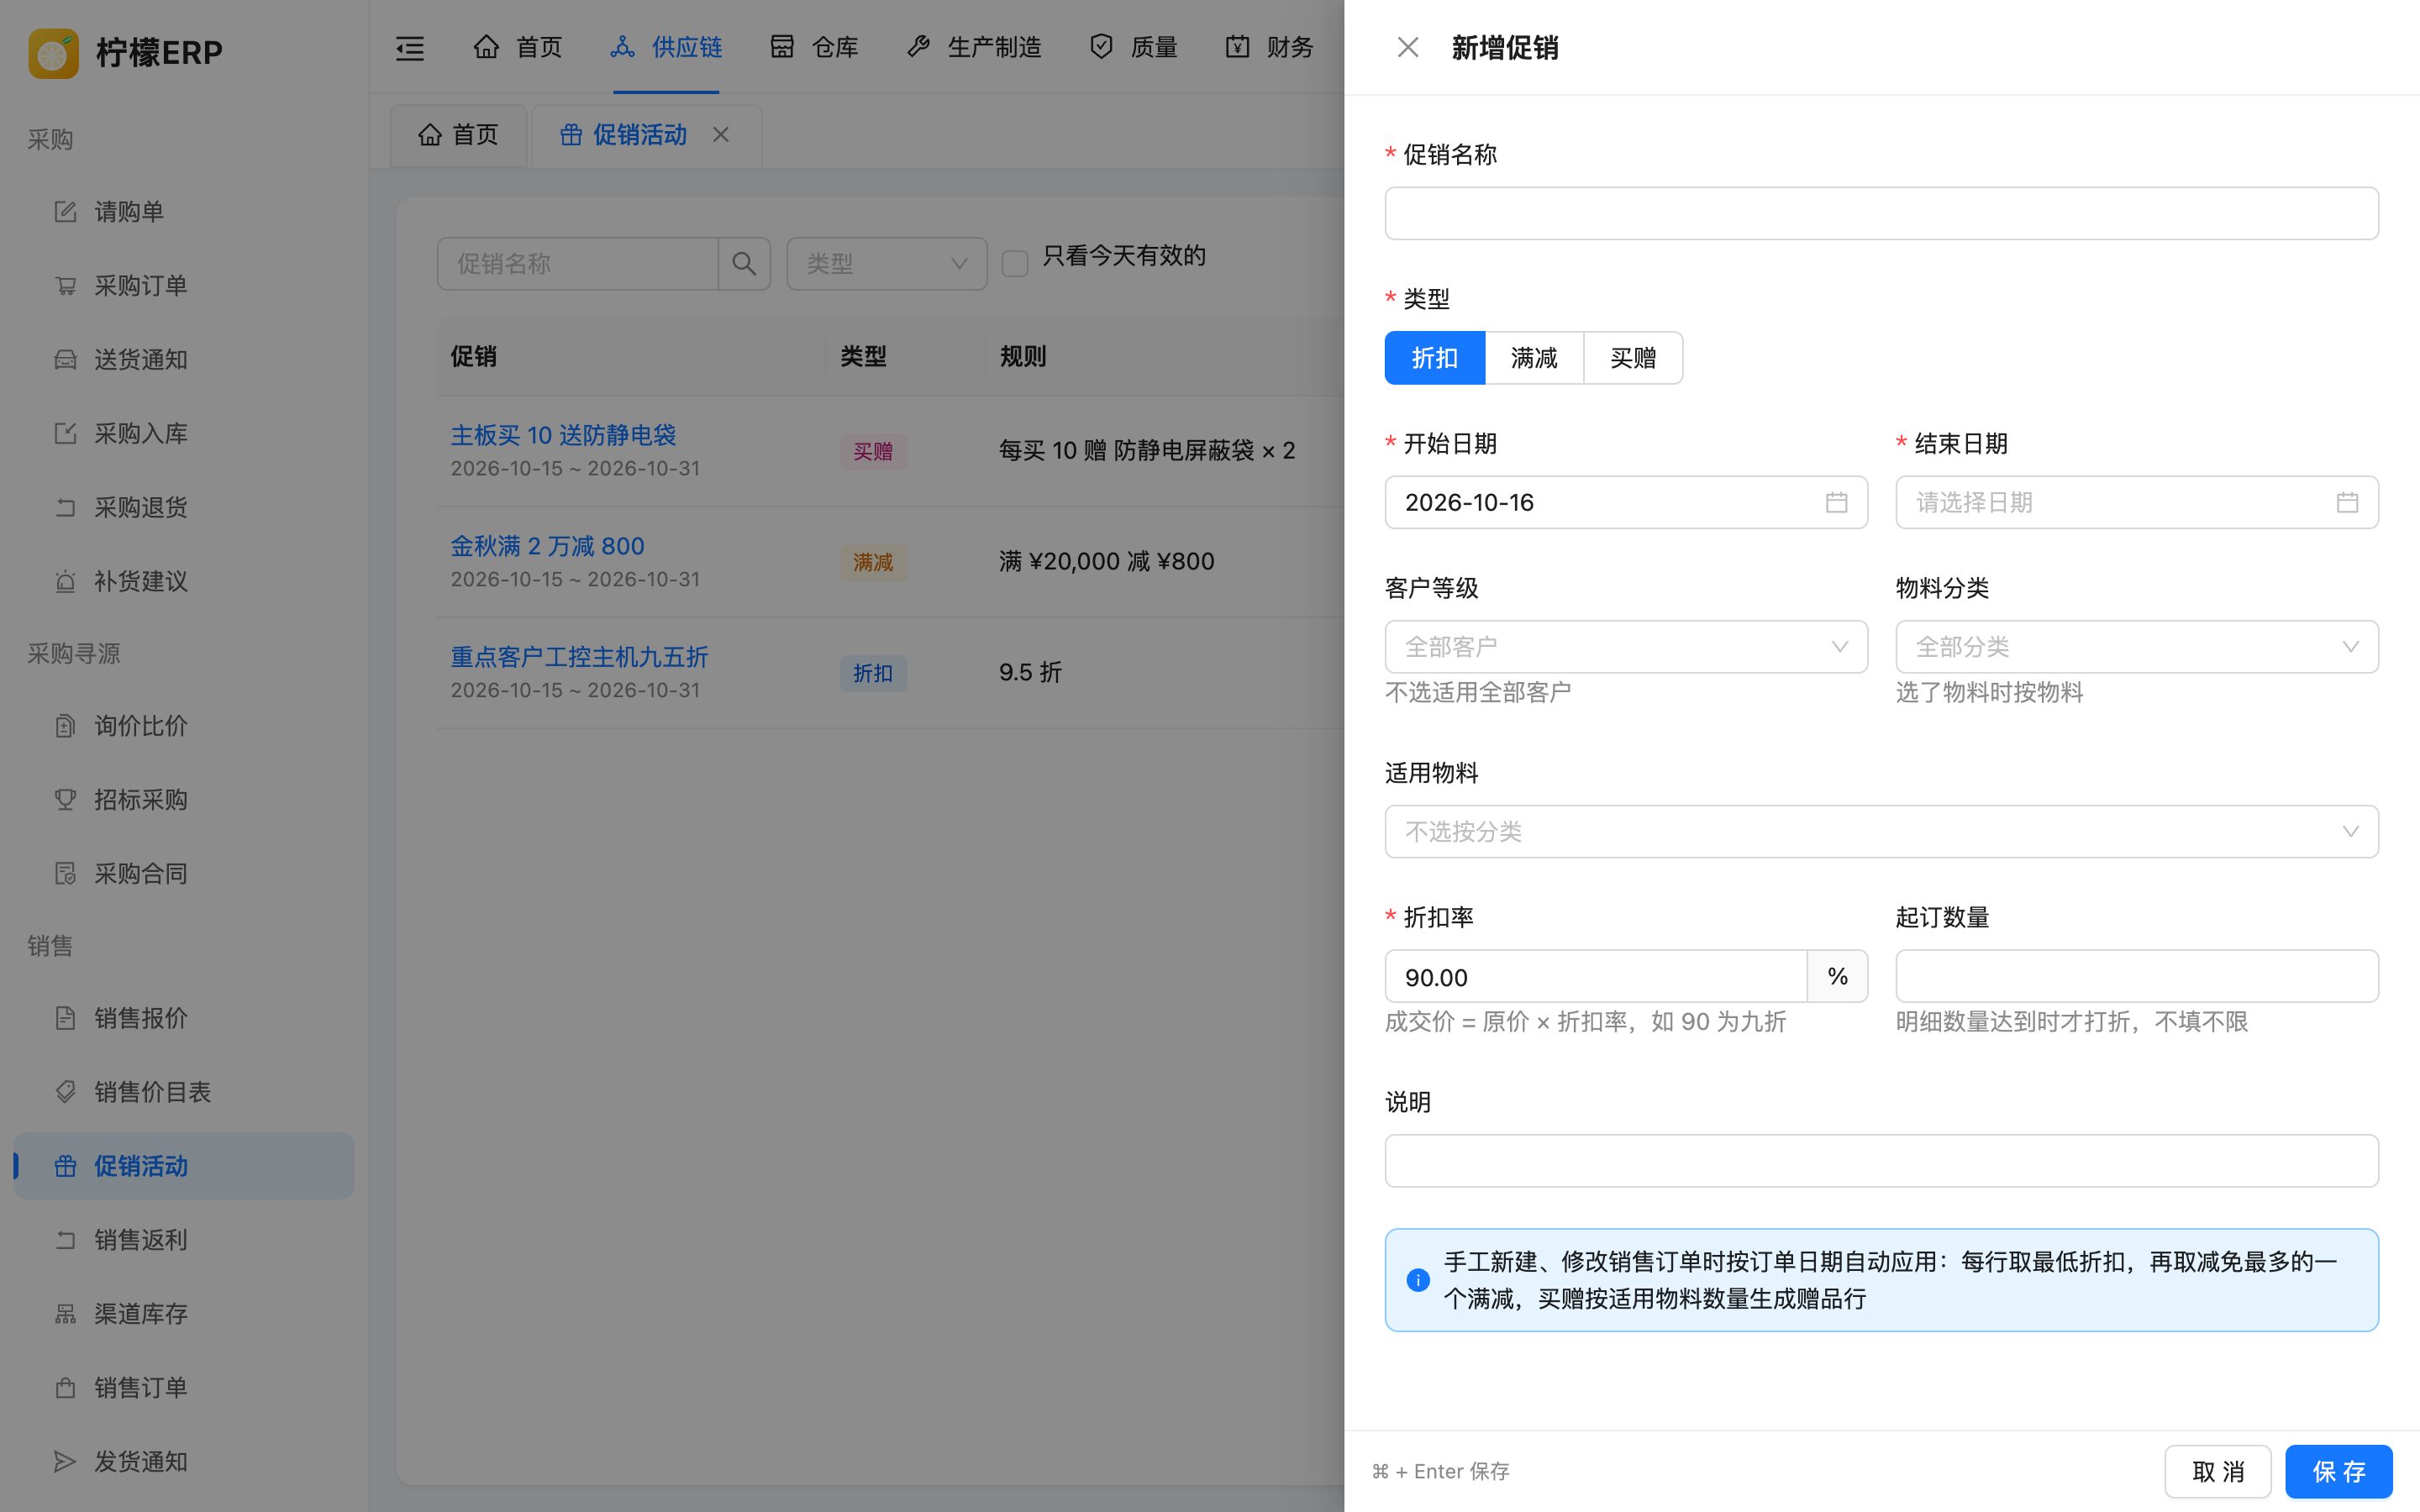2420x1512 pixels.
Task: Open 采购订单 in sidebar
Action: (184, 286)
